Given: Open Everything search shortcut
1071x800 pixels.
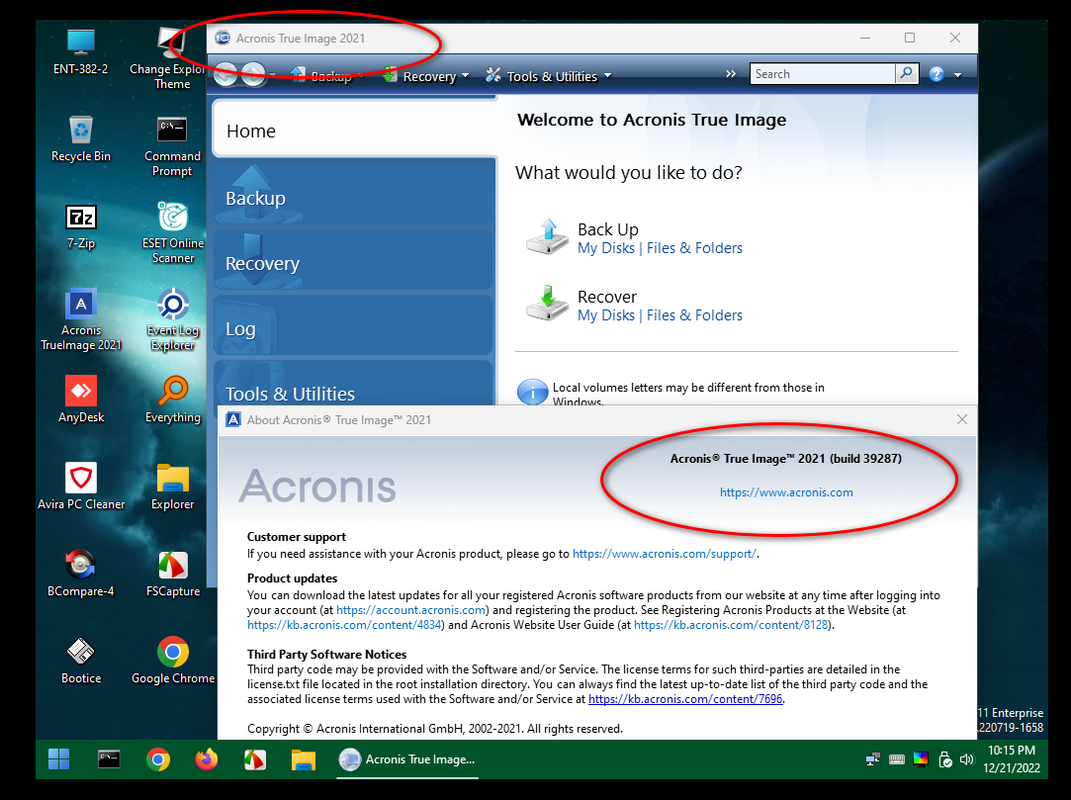Looking at the screenshot, I should click(173, 400).
